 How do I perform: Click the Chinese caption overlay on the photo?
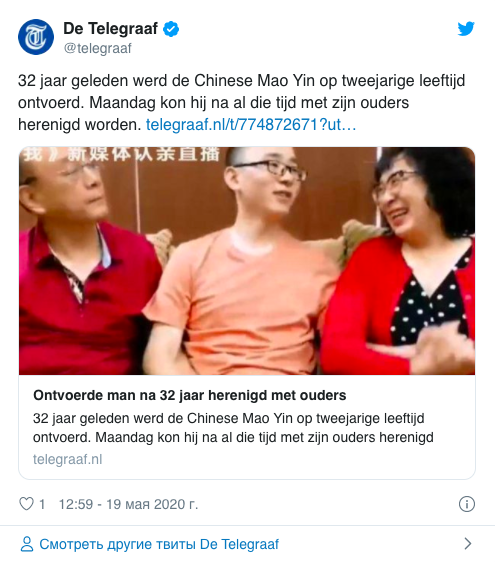coord(122,154)
